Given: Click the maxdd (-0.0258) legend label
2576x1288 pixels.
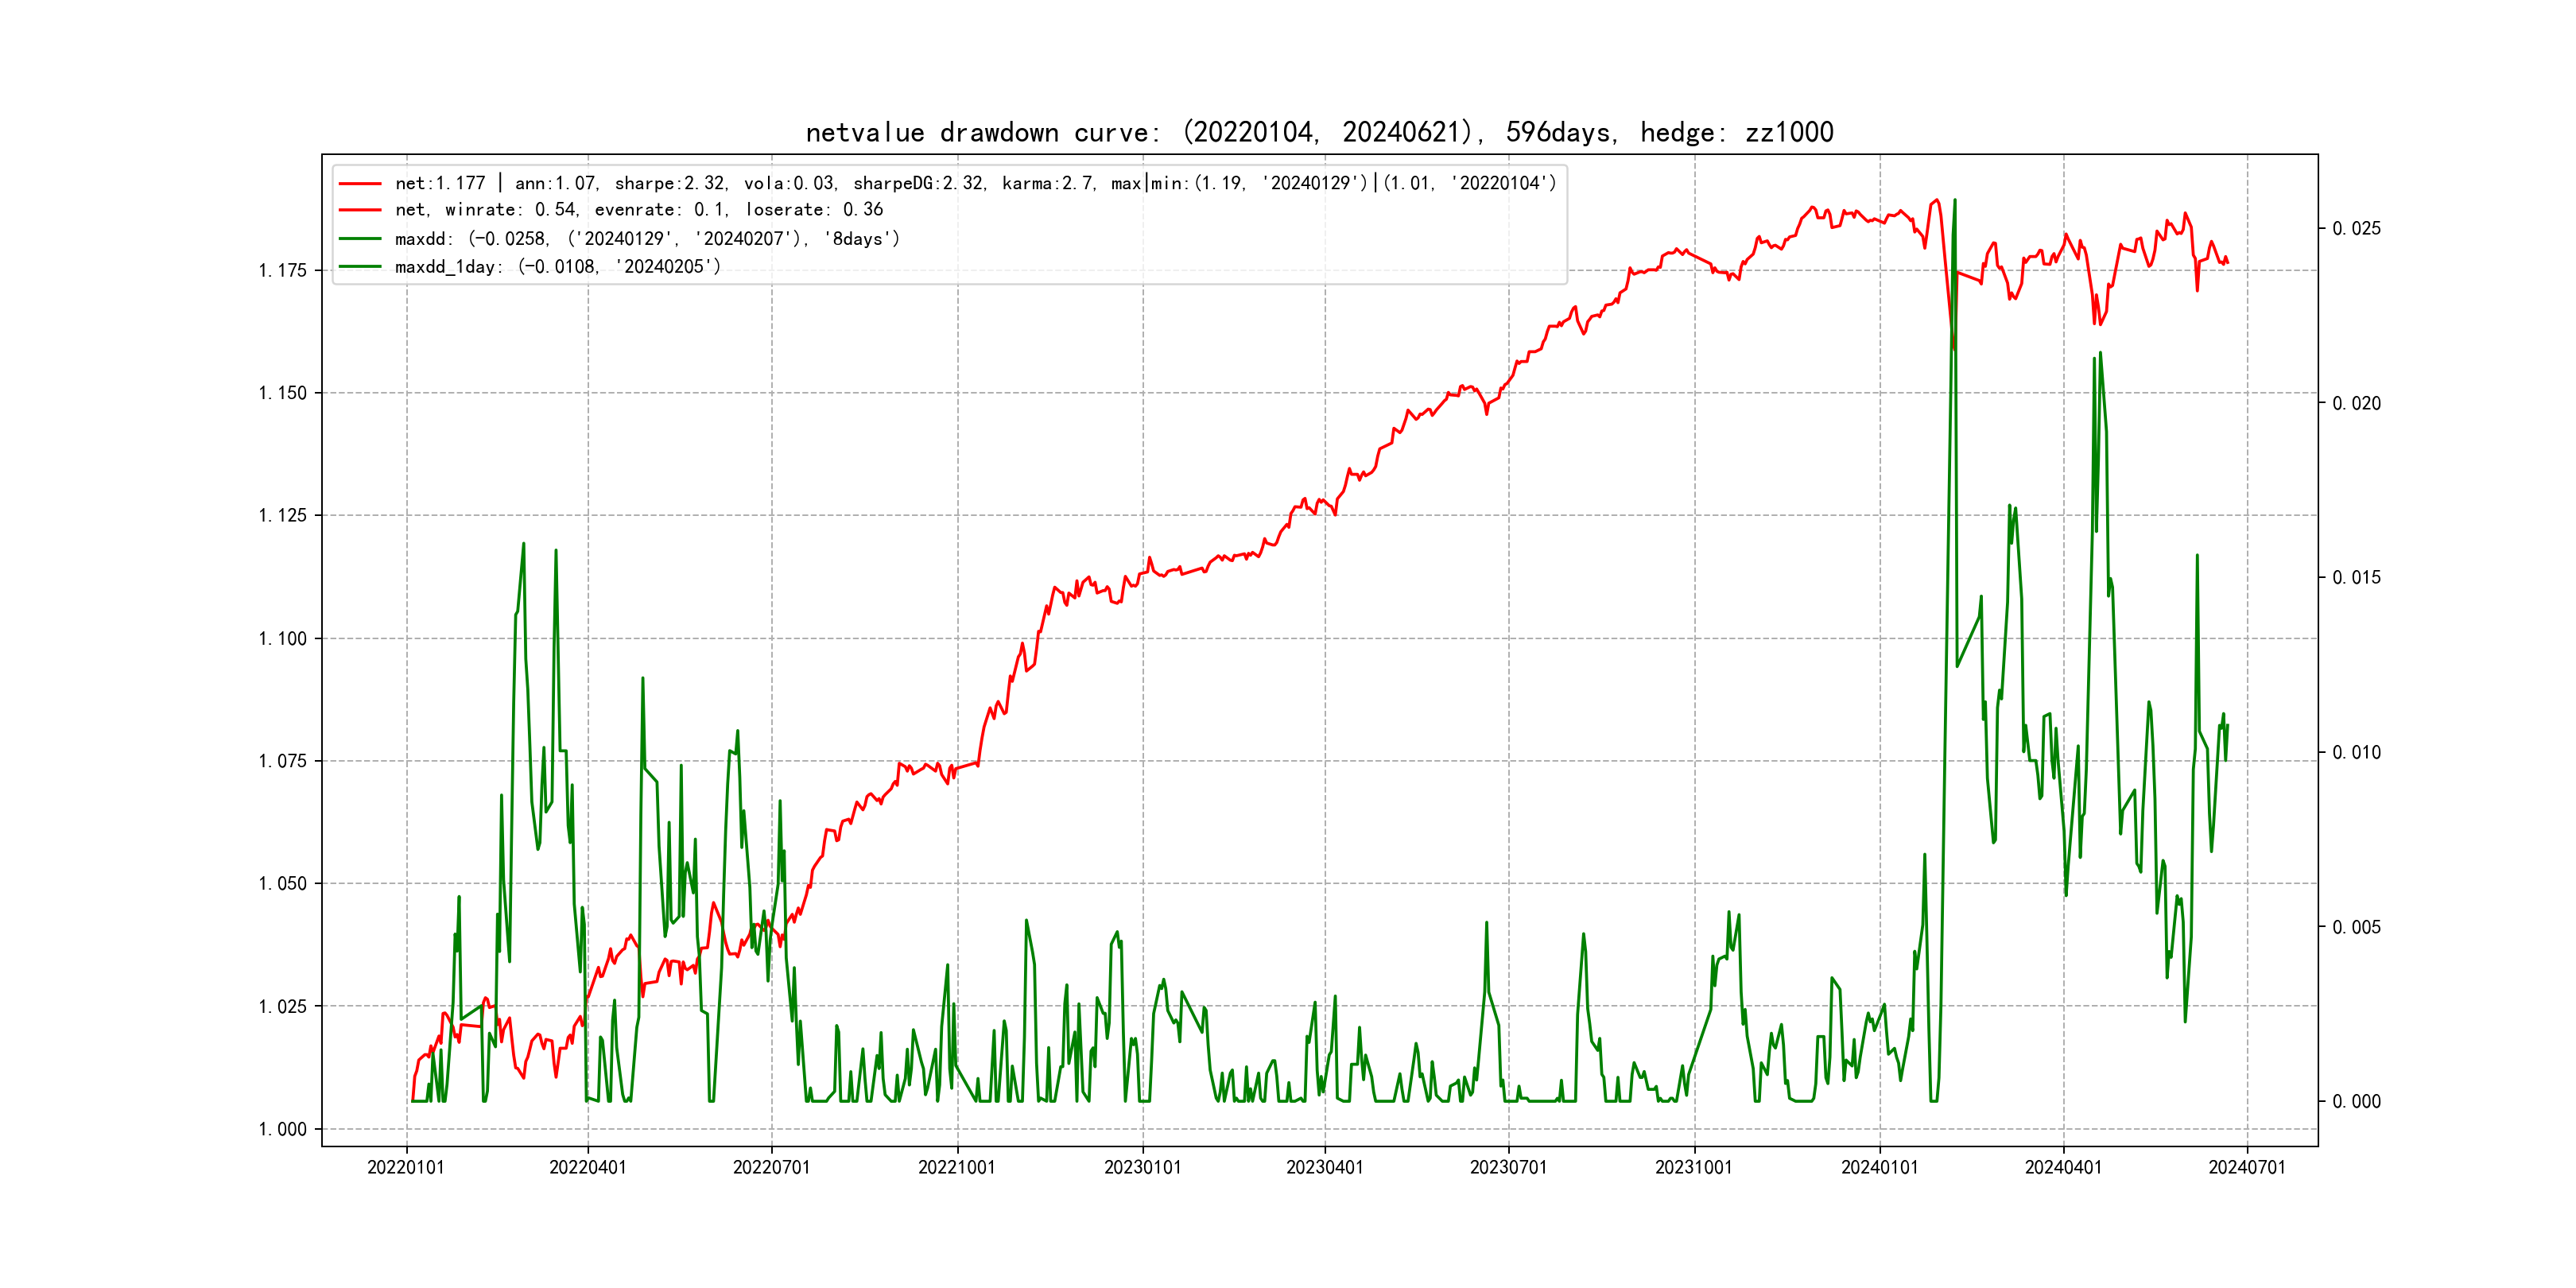Looking at the screenshot, I should [647, 239].
